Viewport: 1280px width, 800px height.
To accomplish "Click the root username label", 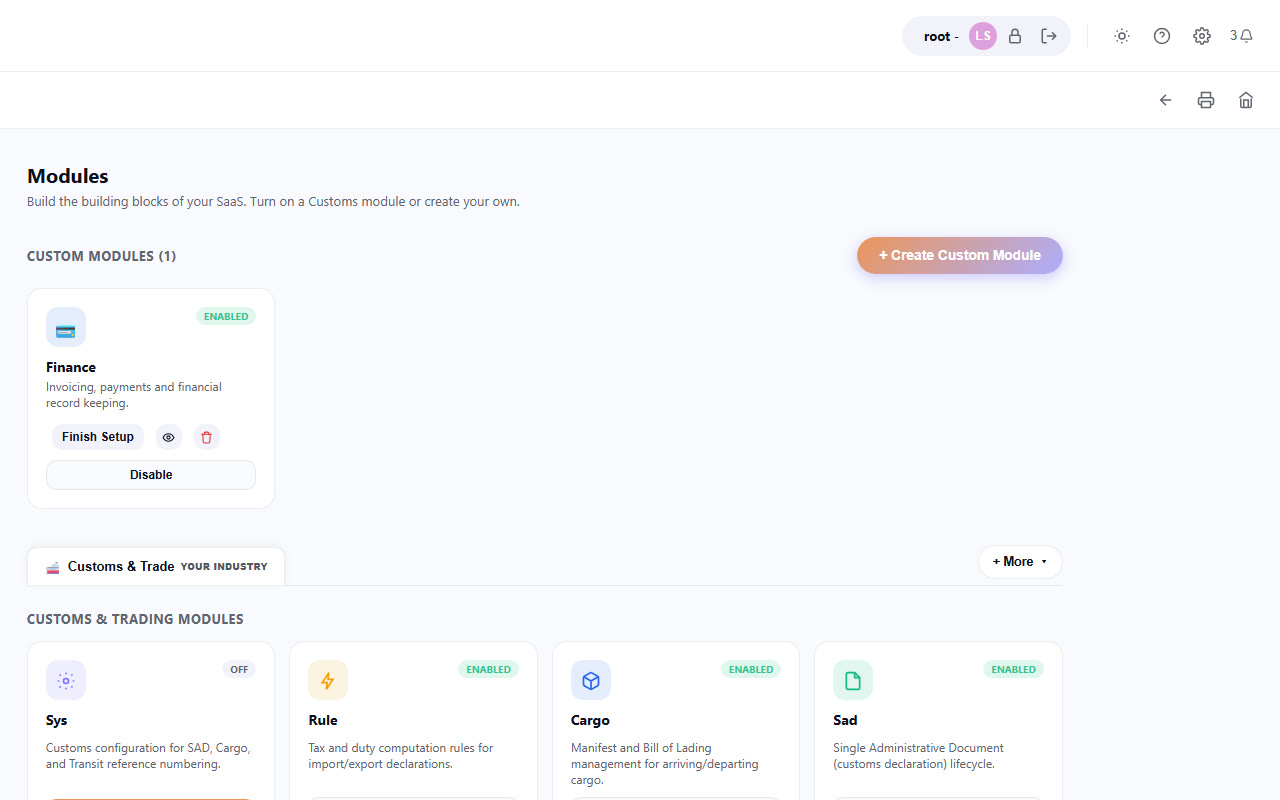I will pyautogui.click(x=937, y=36).
